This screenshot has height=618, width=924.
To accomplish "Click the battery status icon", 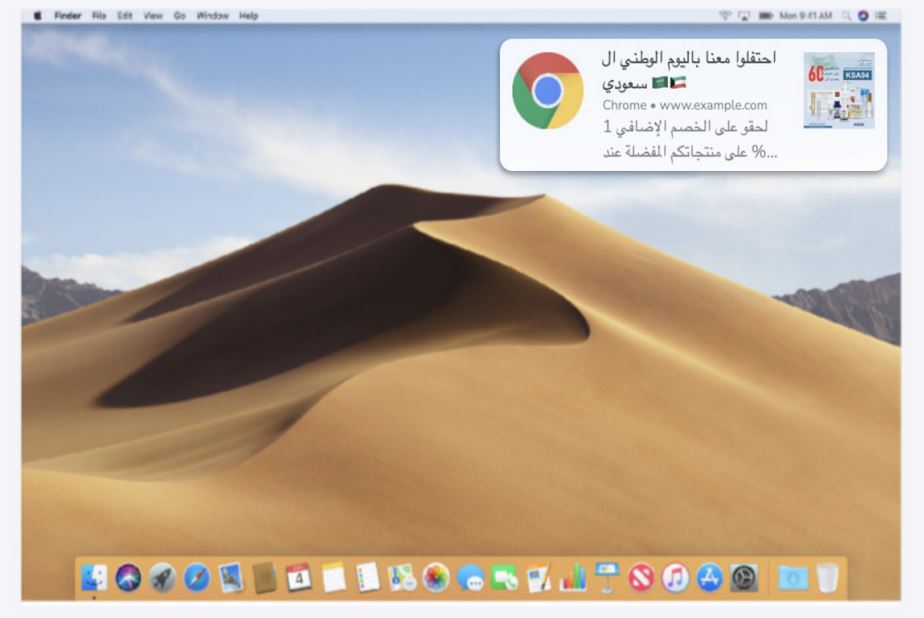I will coord(765,15).
